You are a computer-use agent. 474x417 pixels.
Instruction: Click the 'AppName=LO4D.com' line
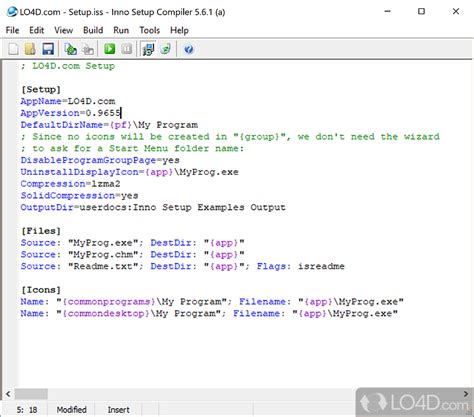point(68,101)
